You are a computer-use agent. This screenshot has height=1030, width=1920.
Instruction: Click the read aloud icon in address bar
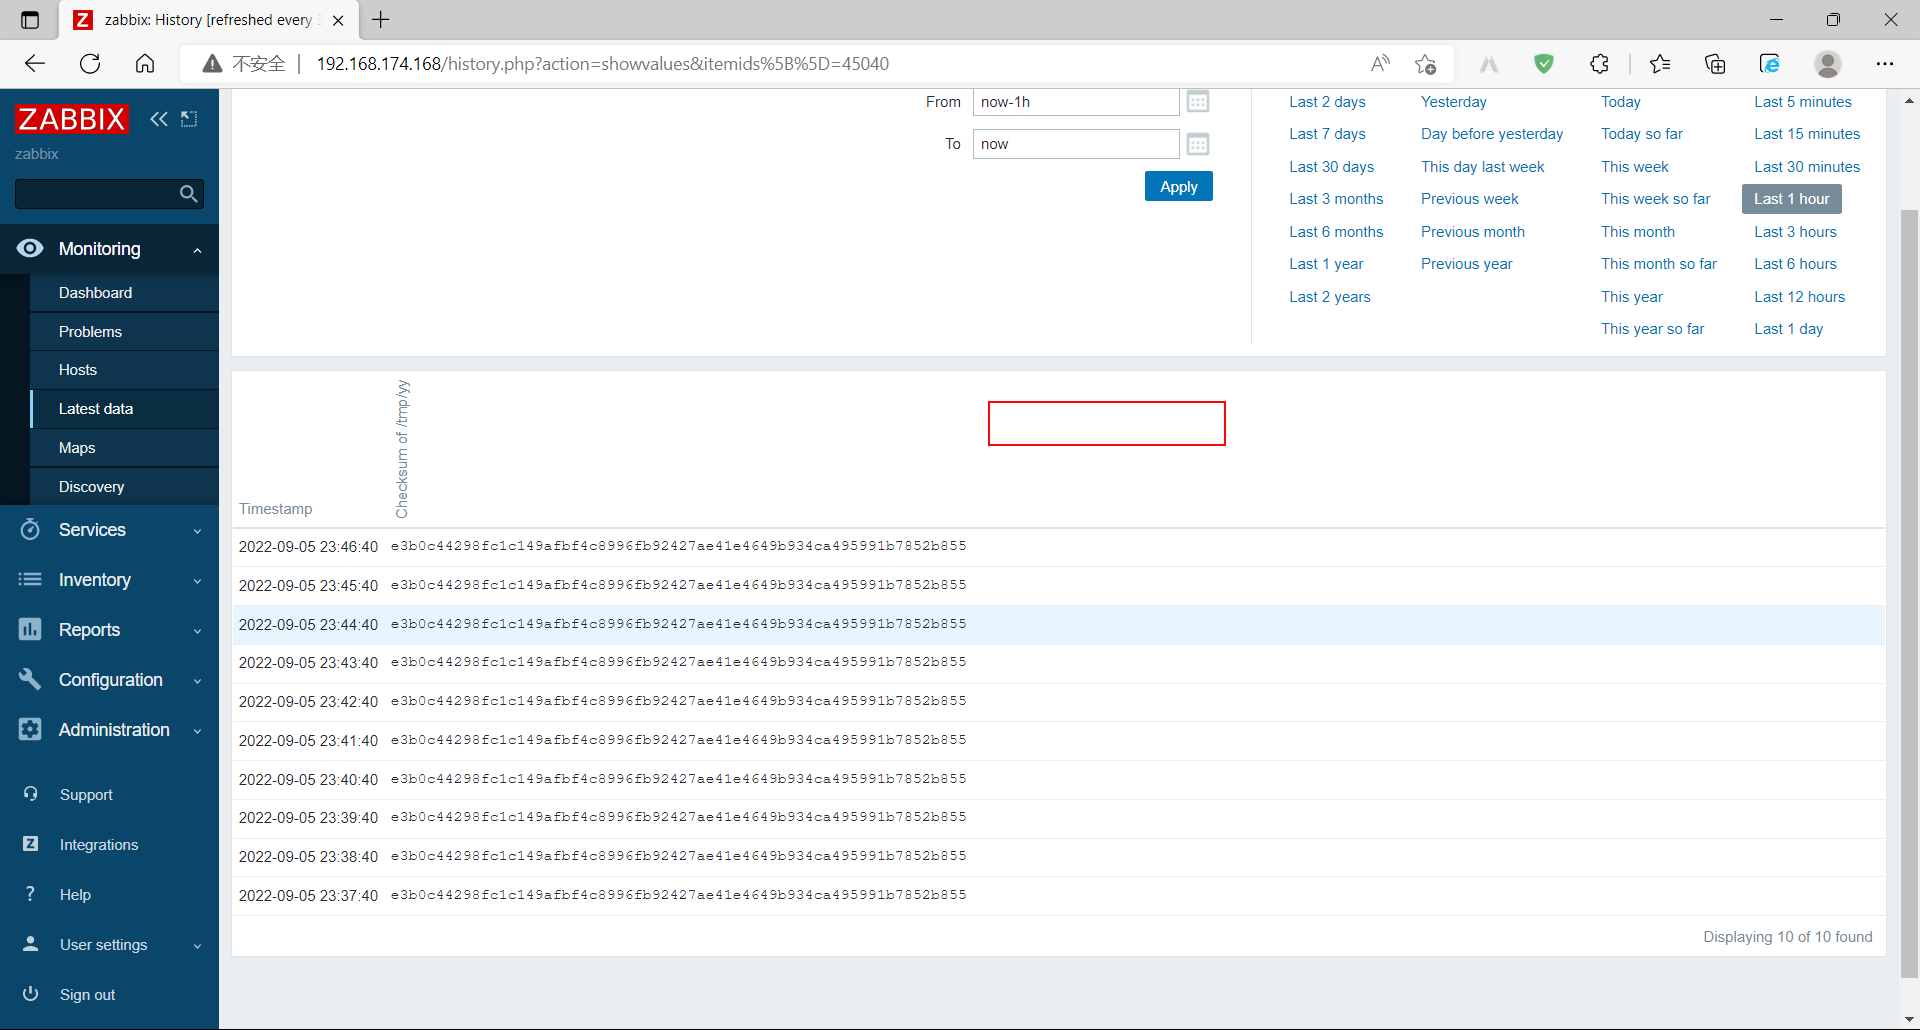pos(1380,64)
